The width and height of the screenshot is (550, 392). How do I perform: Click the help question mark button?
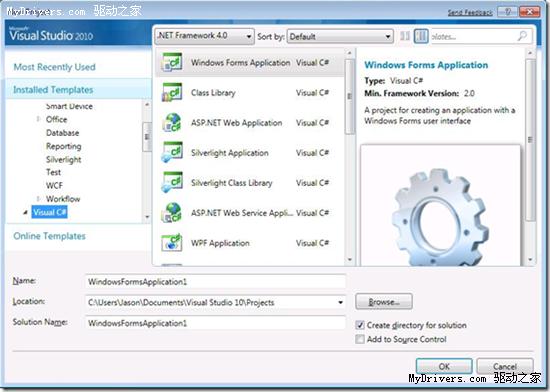[x=507, y=12]
